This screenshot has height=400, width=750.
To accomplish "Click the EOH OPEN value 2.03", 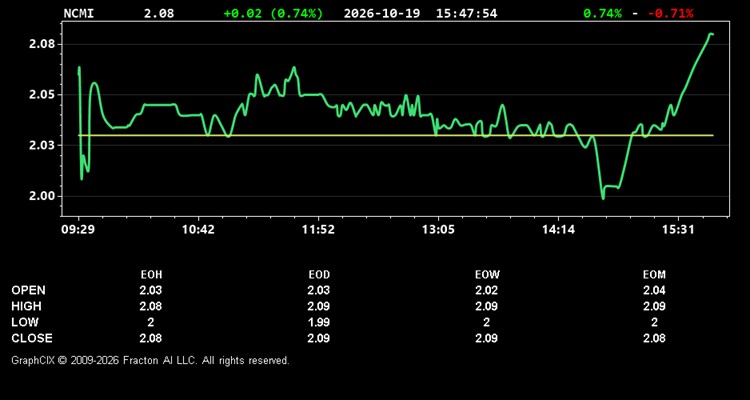I will point(151,290).
